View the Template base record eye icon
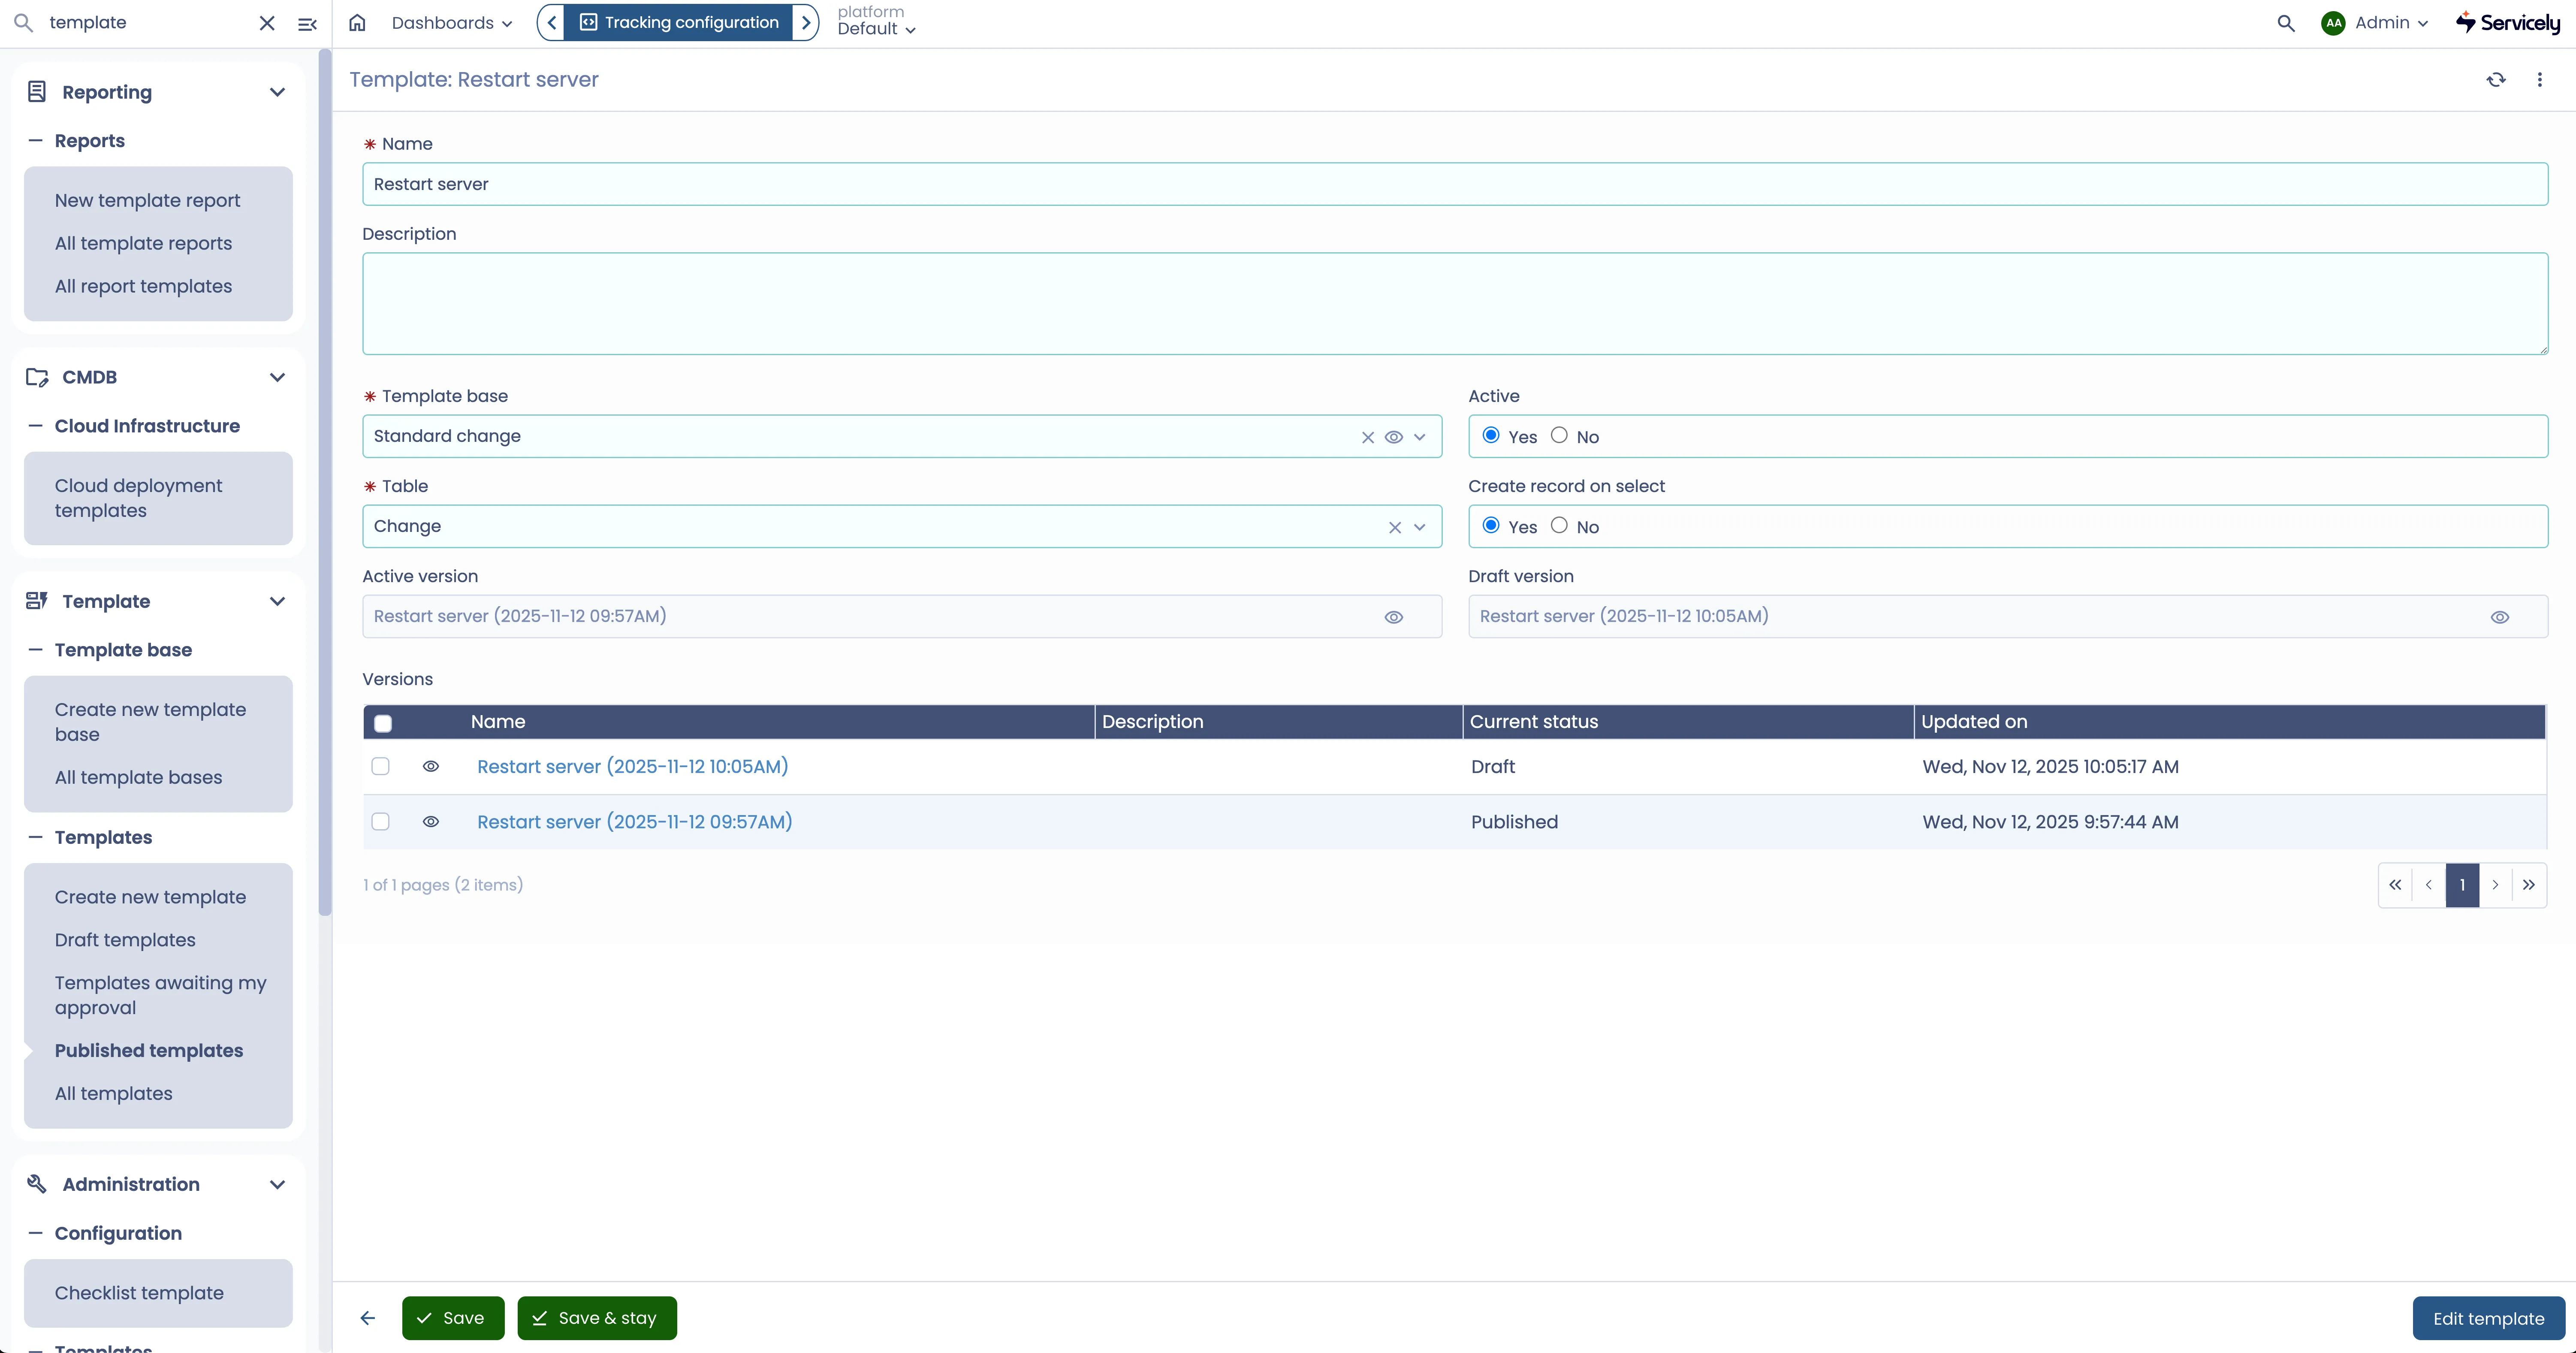2576x1353 pixels. point(1394,437)
